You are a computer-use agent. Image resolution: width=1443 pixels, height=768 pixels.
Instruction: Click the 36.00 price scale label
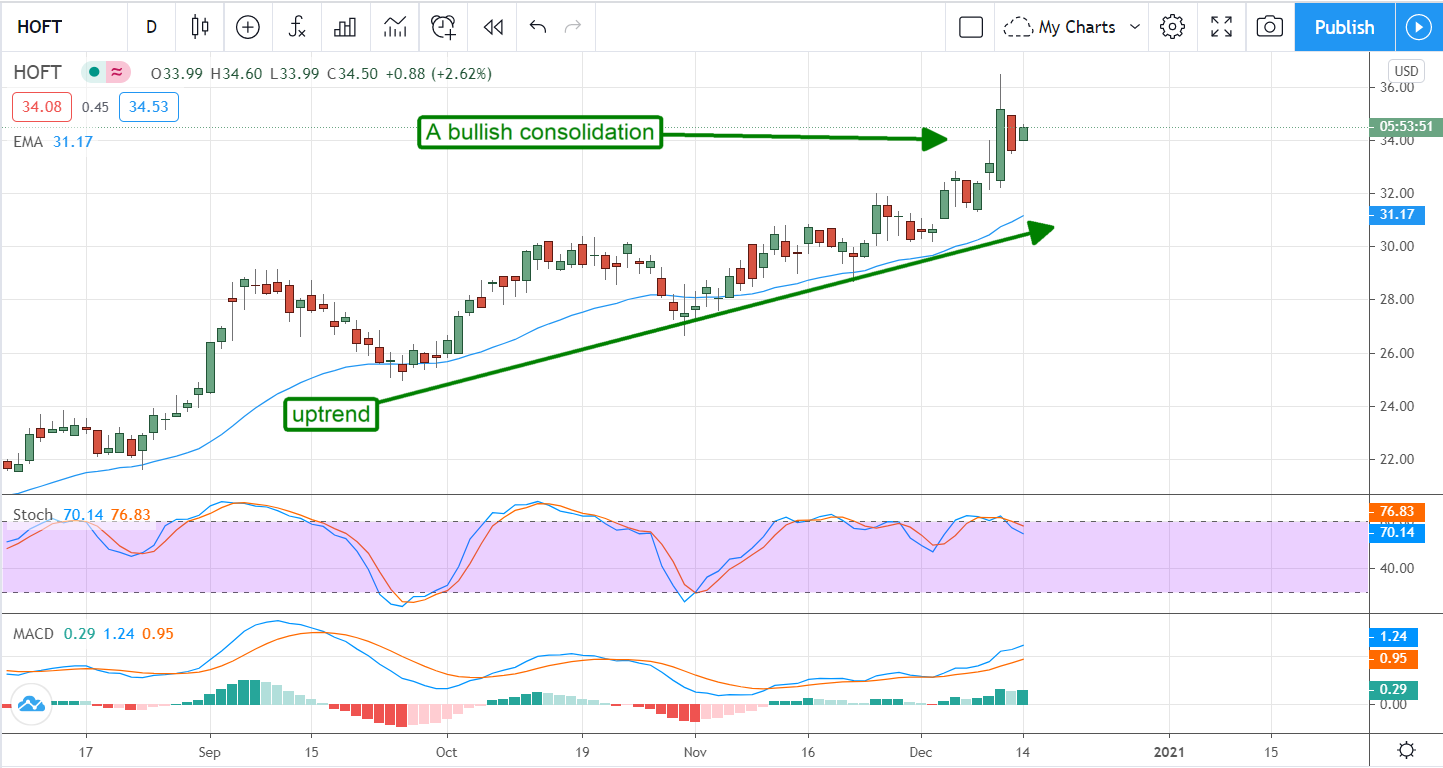point(1396,87)
